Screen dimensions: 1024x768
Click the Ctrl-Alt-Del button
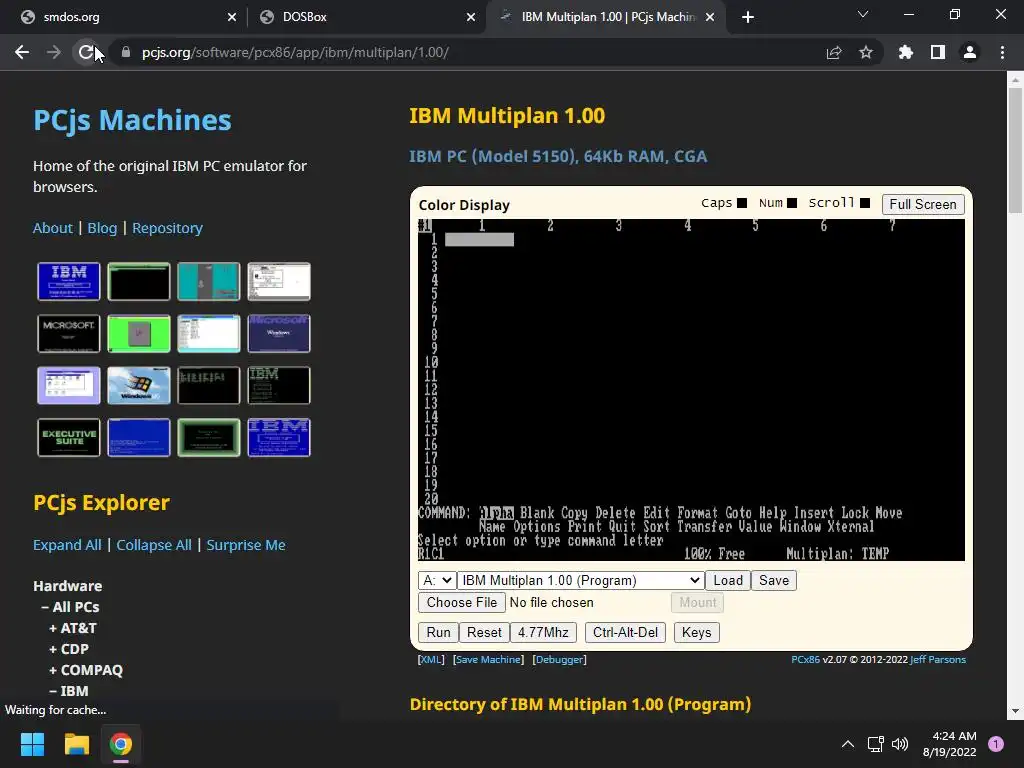(626, 632)
